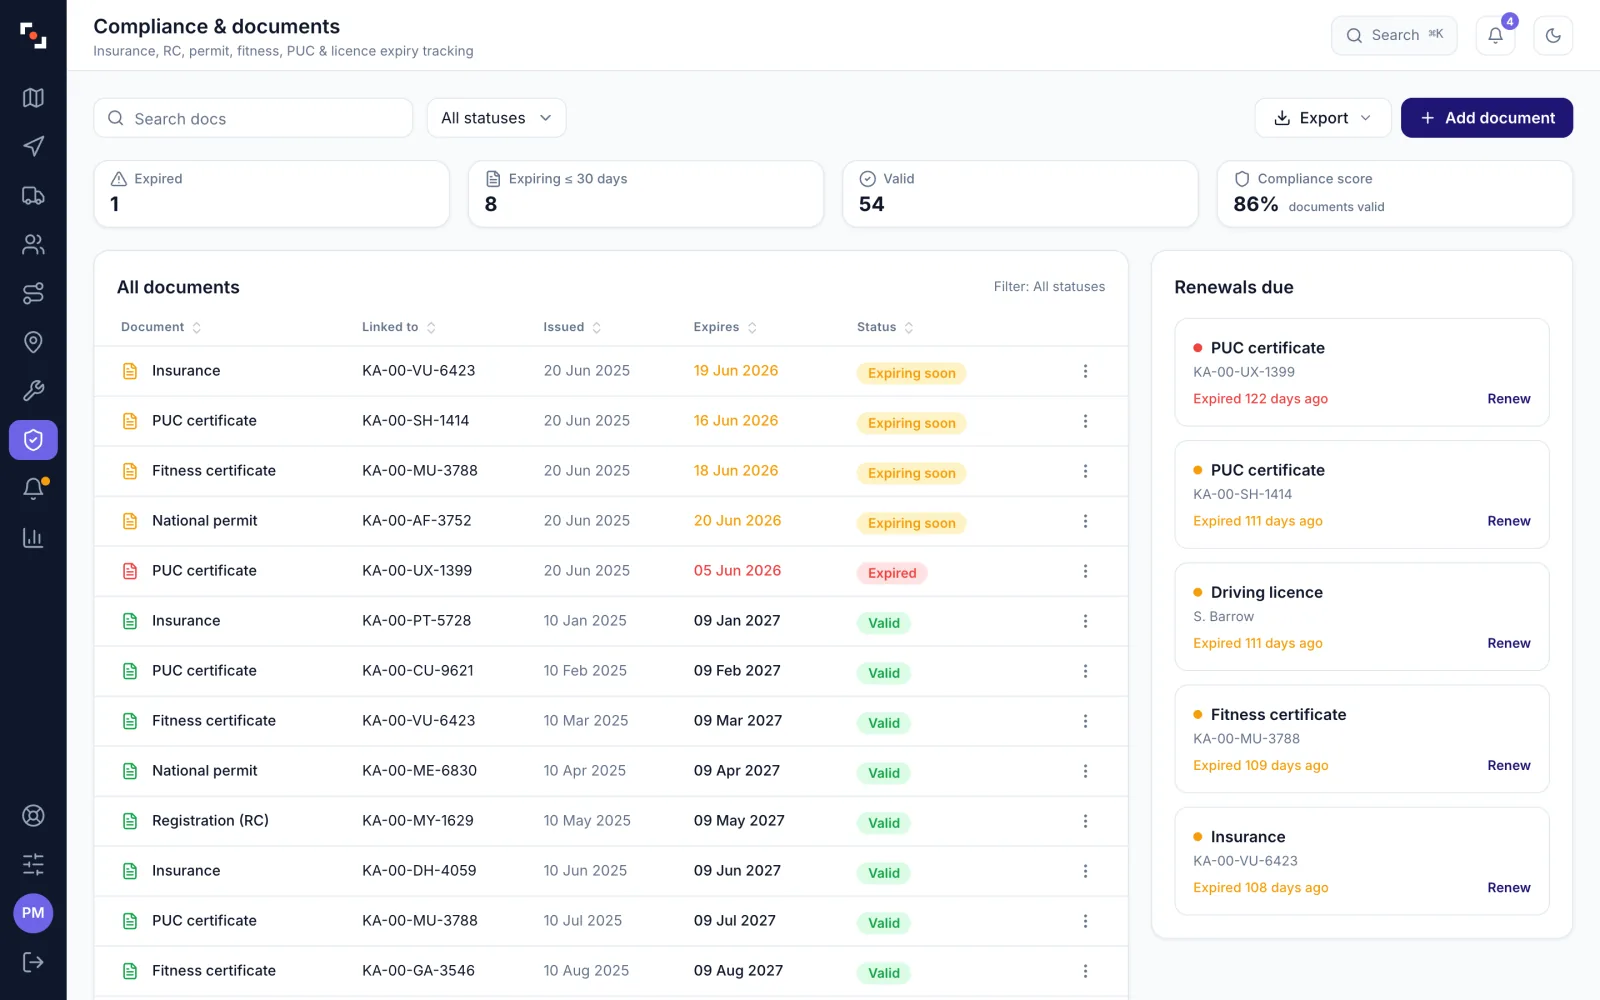Open row menu for Insurance KA-00-VU-6423 expiring 19 Jun 2026
The height and width of the screenshot is (1000, 1600).
pyautogui.click(x=1085, y=371)
